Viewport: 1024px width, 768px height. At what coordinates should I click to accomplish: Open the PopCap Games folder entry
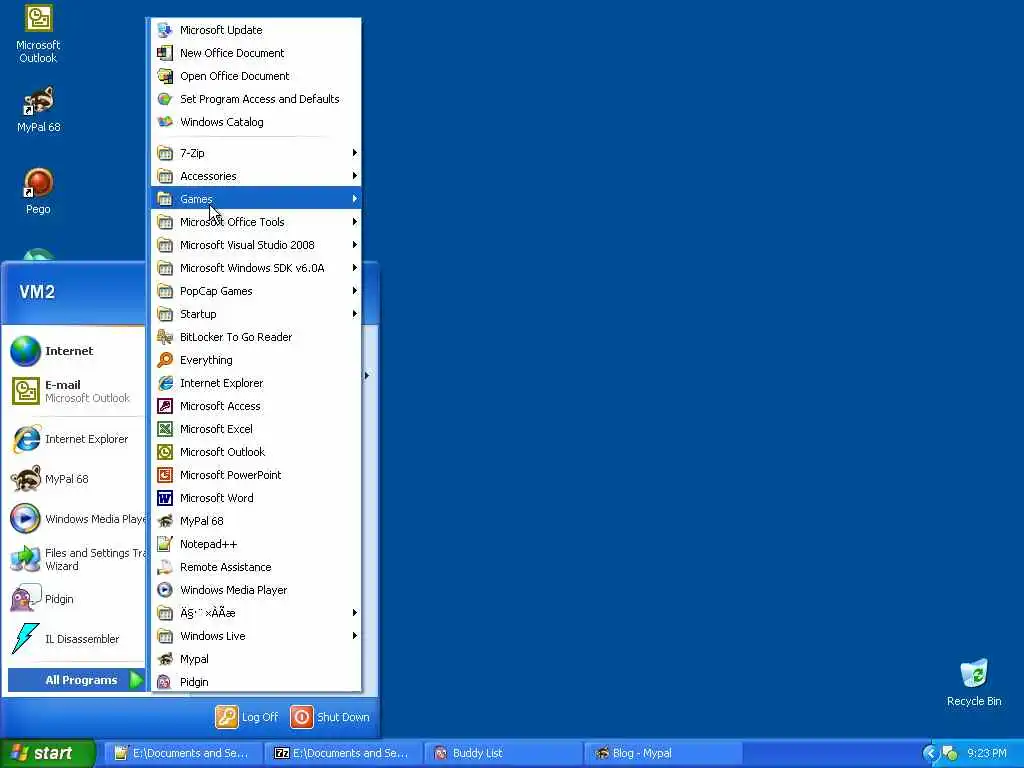pyautogui.click(x=256, y=291)
